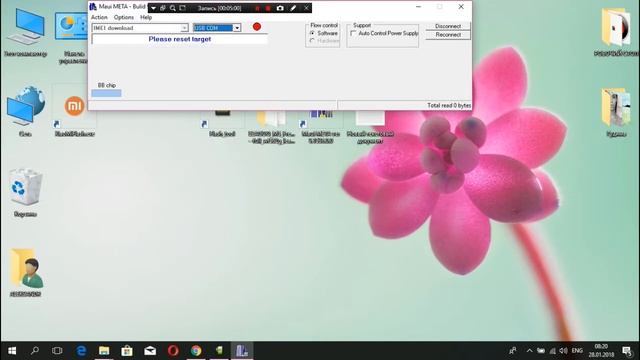Click the recorder magnifier zoom icon

pos(173,8)
